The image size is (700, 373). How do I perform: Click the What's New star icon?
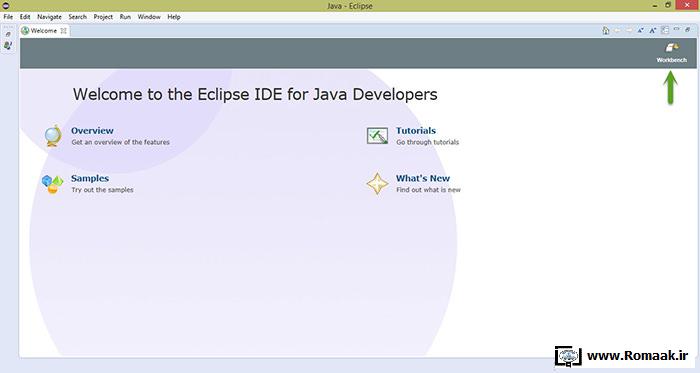coord(377,183)
